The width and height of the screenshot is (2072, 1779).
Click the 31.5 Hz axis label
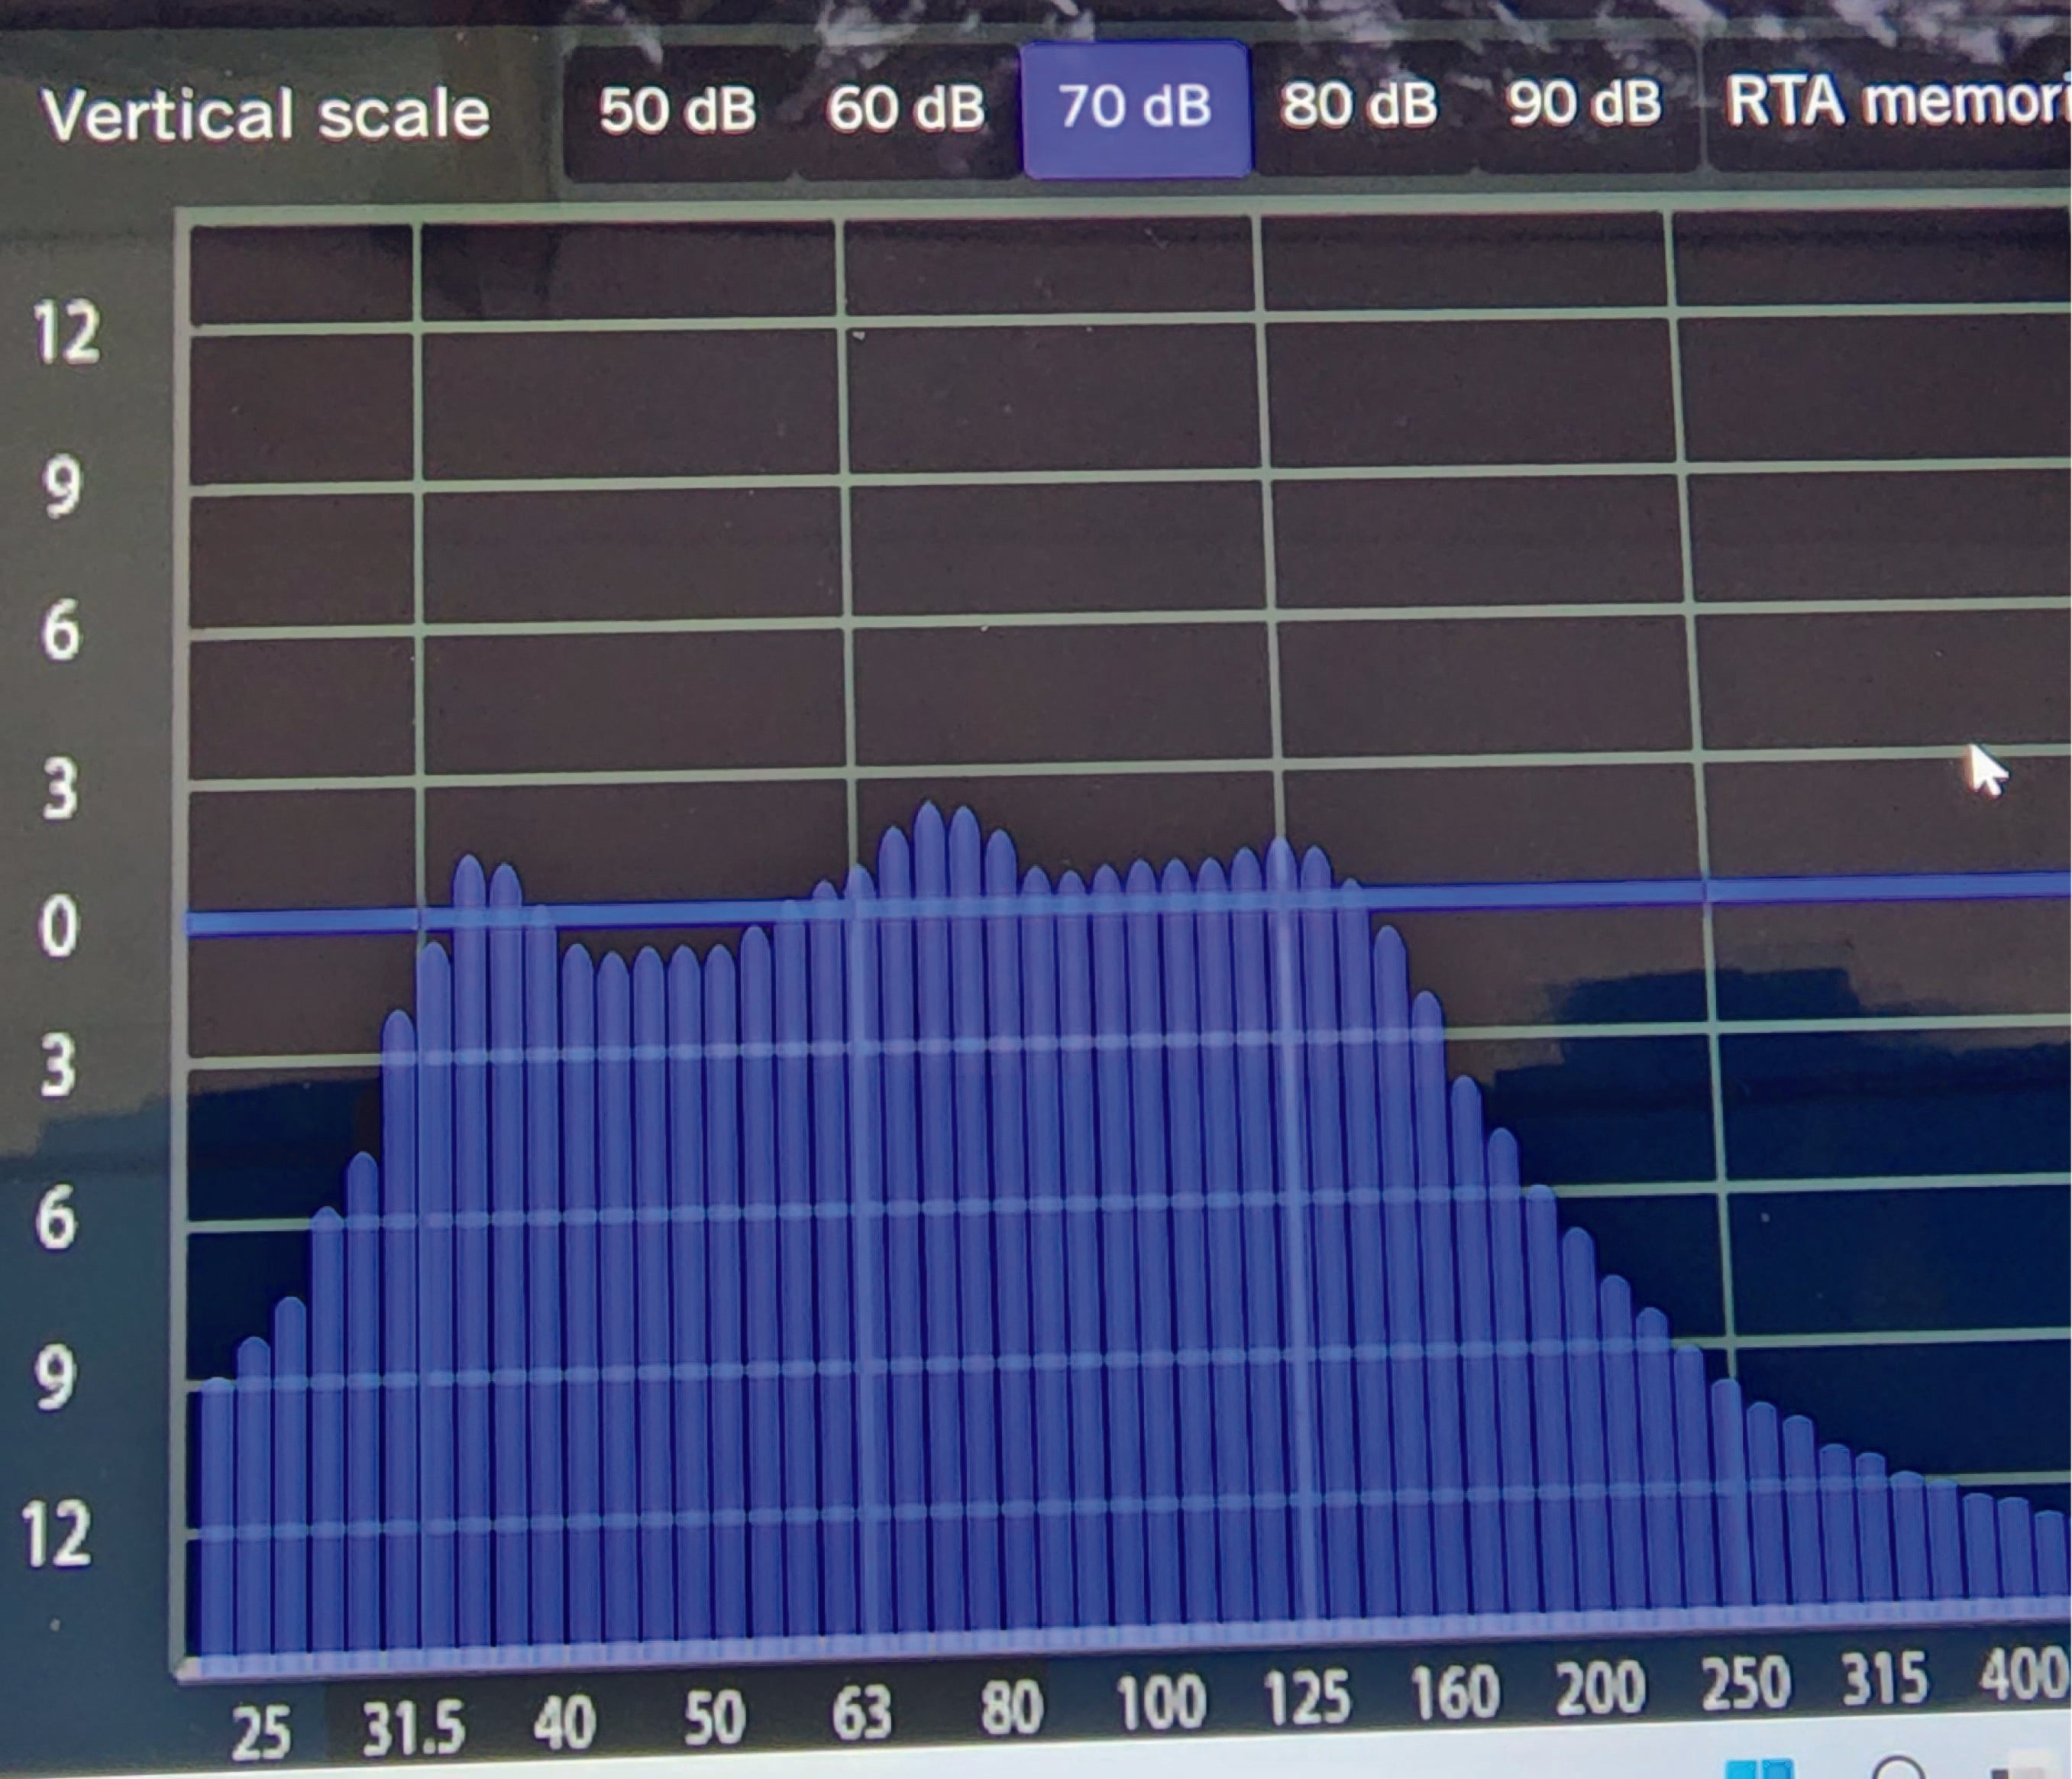point(414,1729)
